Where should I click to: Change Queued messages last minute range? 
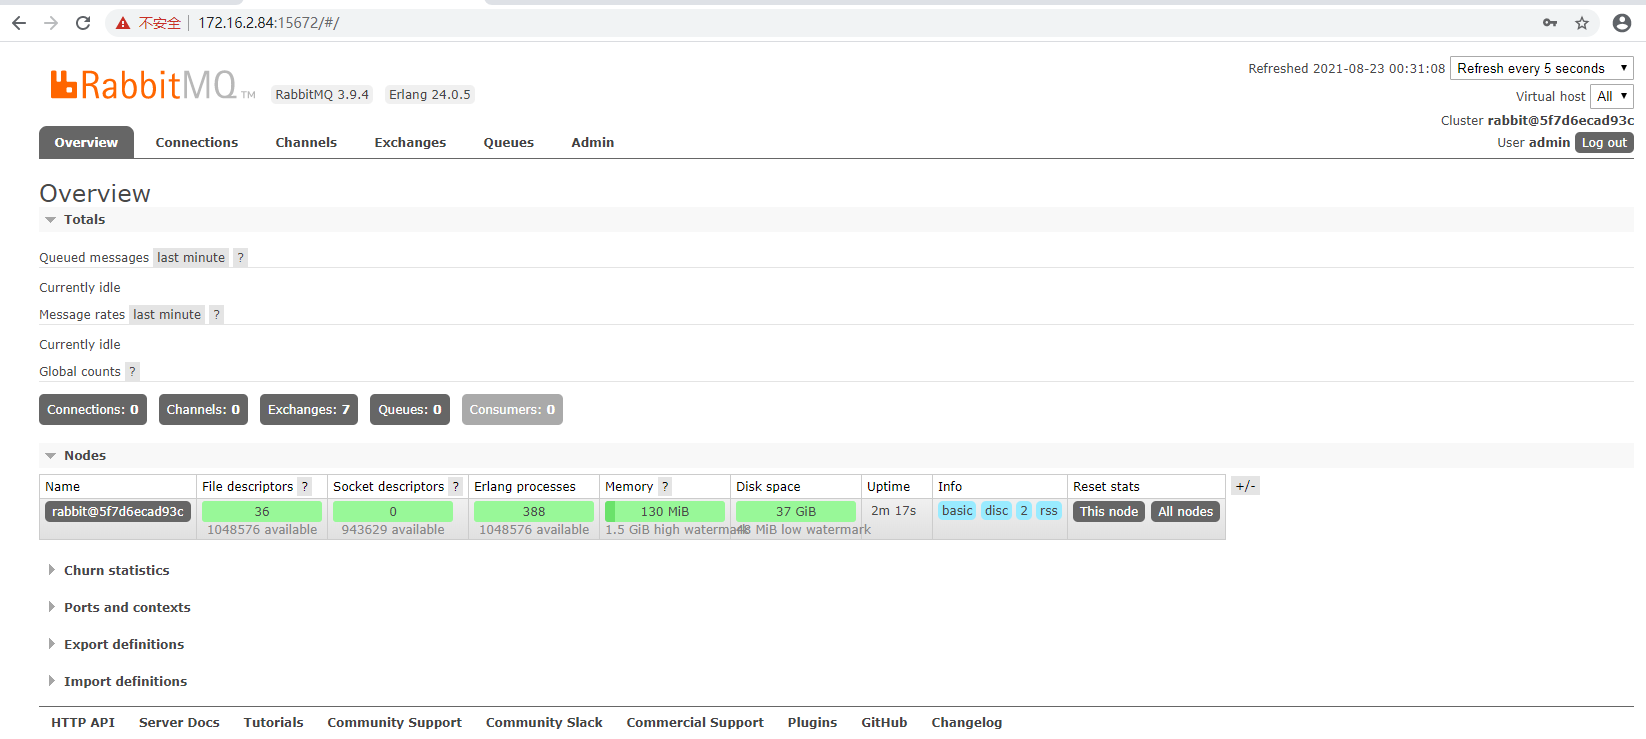(x=191, y=258)
